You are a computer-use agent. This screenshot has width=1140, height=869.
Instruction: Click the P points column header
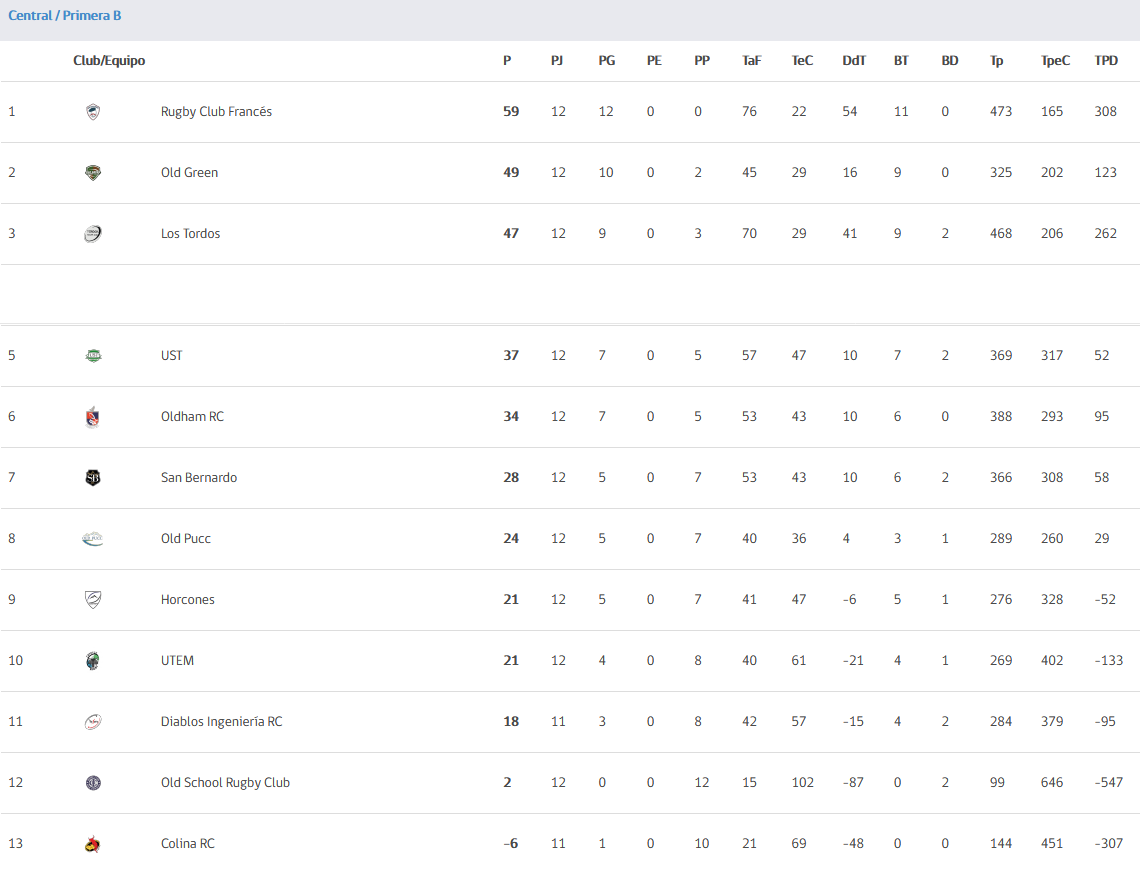507,60
